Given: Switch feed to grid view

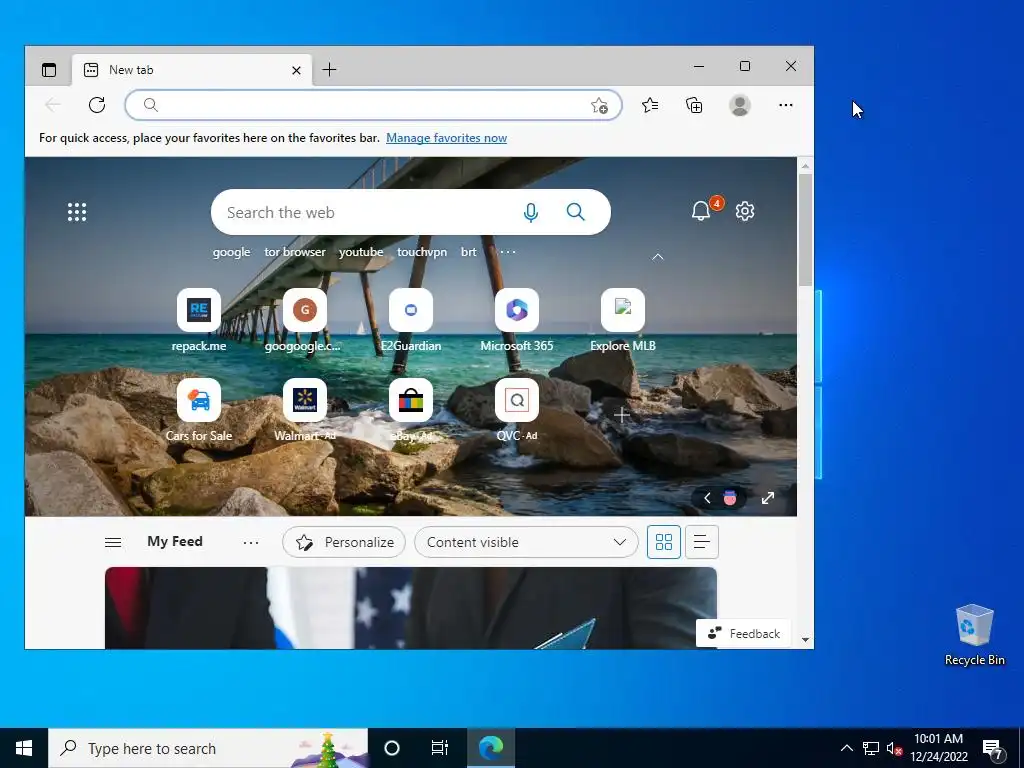Looking at the screenshot, I should tap(664, 542).
